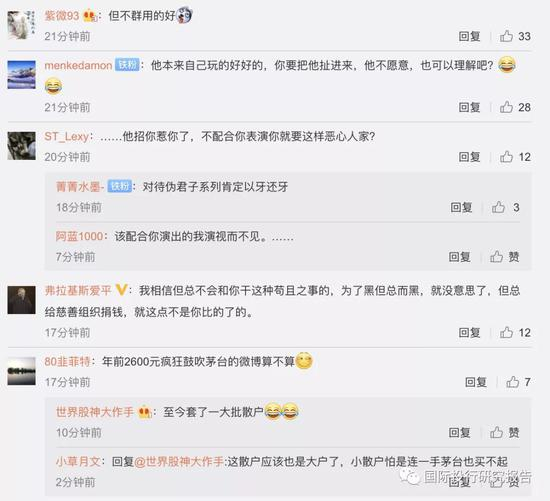Screen dimensions: 550x501
Task: Like 80韭菲特's comment about 茅台
Action: (x=512, y=382)
